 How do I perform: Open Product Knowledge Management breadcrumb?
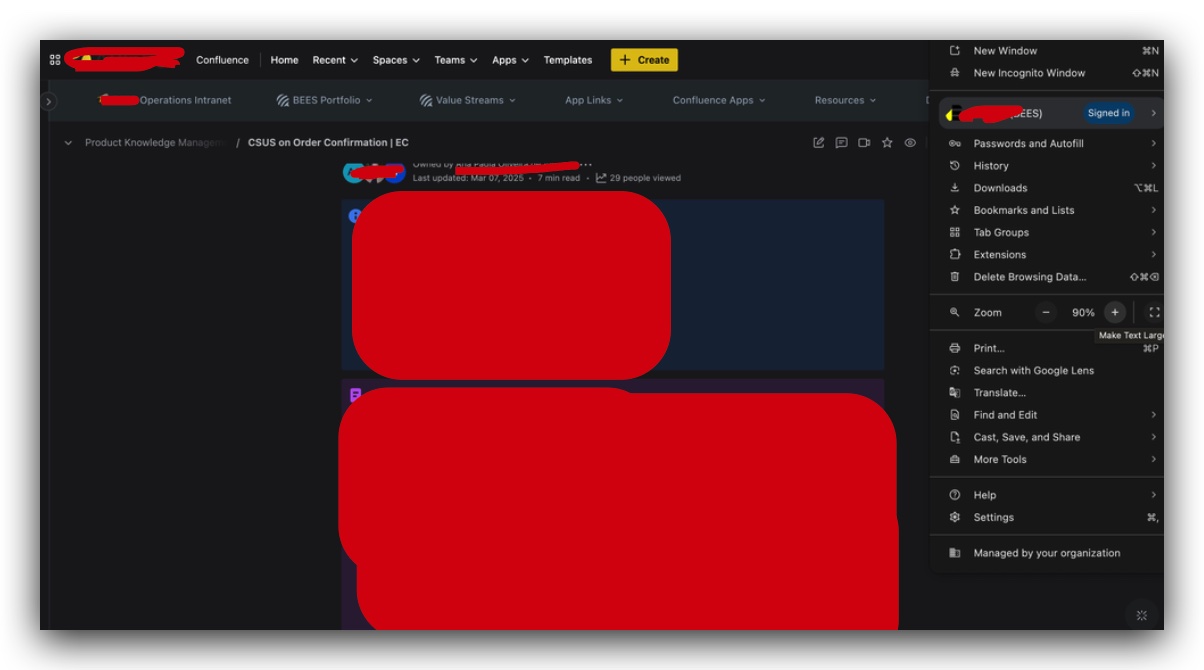[x=154, y=143]
